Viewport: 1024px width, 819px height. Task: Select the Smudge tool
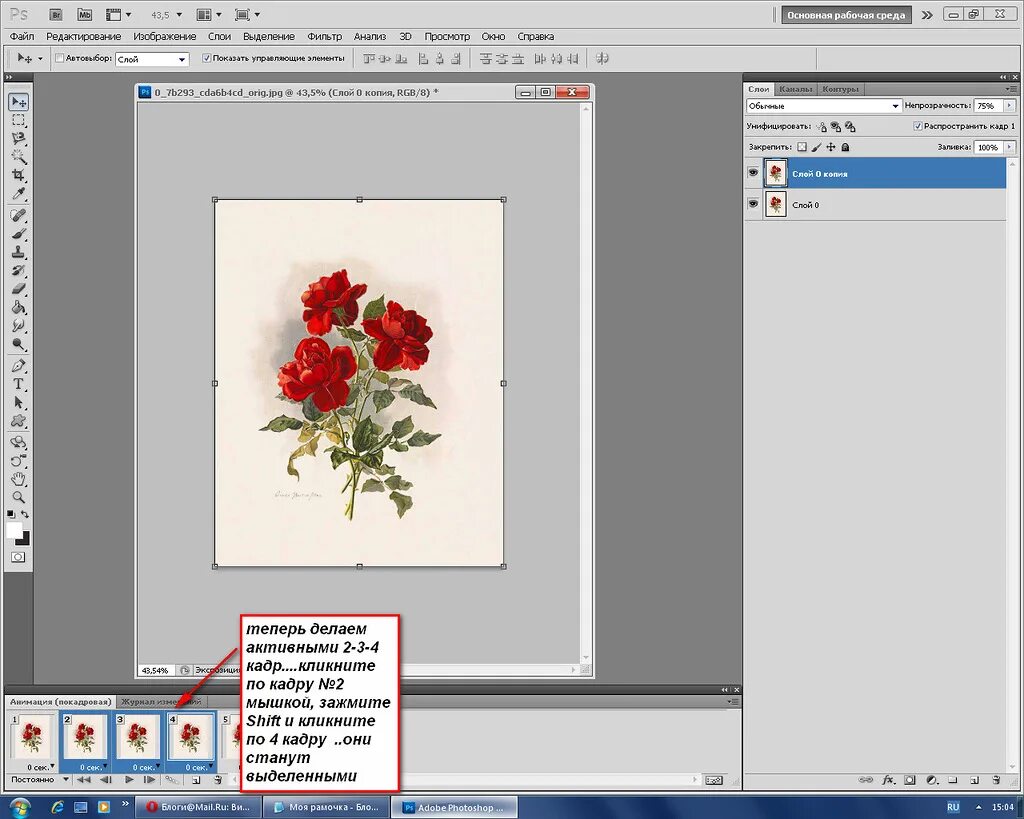18,325
